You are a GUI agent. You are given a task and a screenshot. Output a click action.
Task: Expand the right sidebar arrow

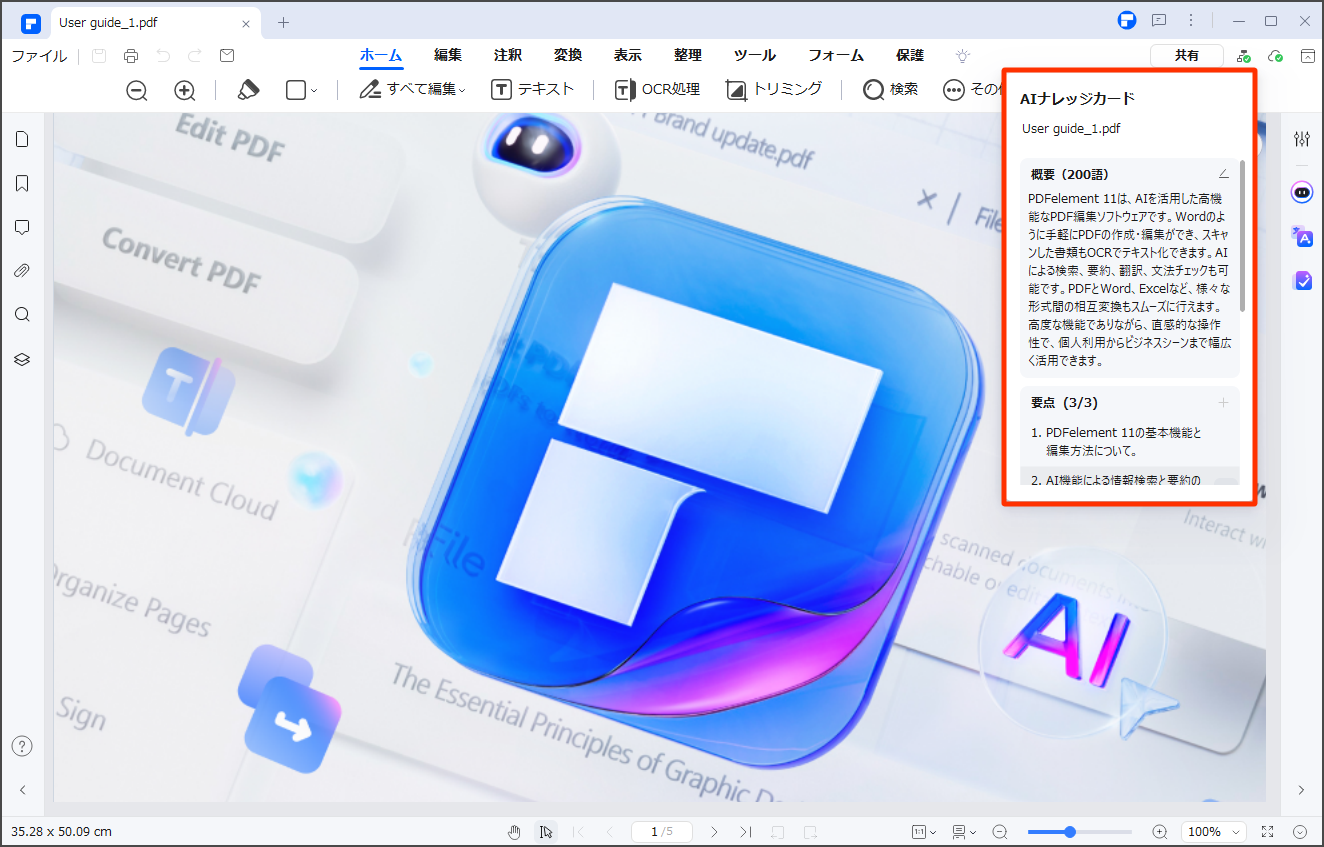1301,790
